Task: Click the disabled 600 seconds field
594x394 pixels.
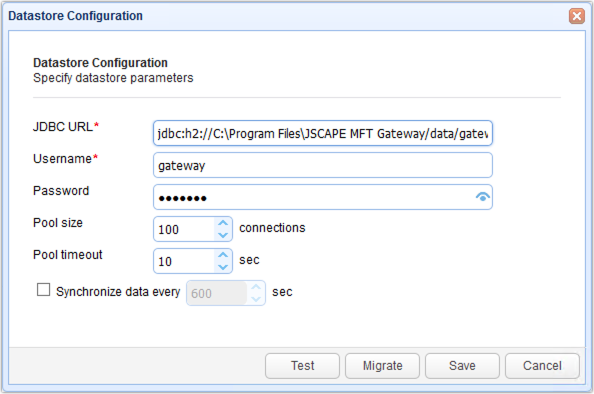Action: point(217,293)
